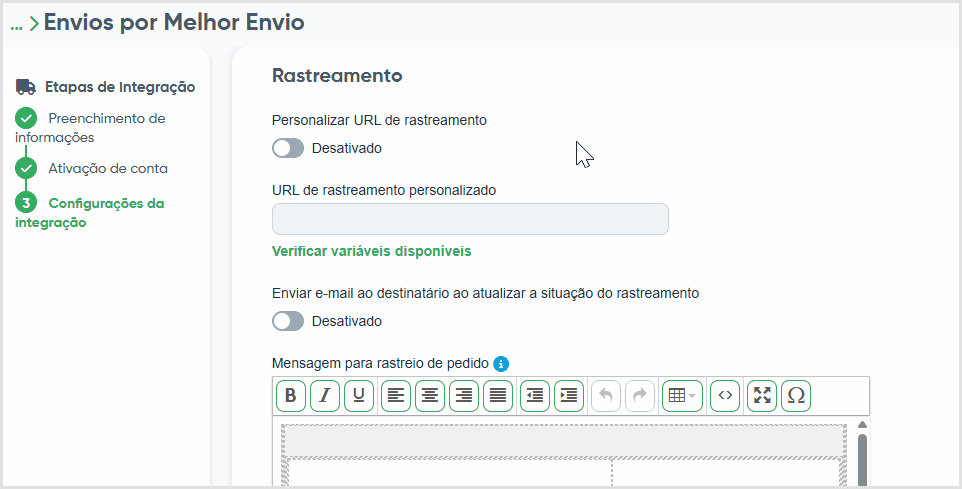The image size is (962, 489).
Task: Click the Ativação de conta check icon
Action: point(26,168)
